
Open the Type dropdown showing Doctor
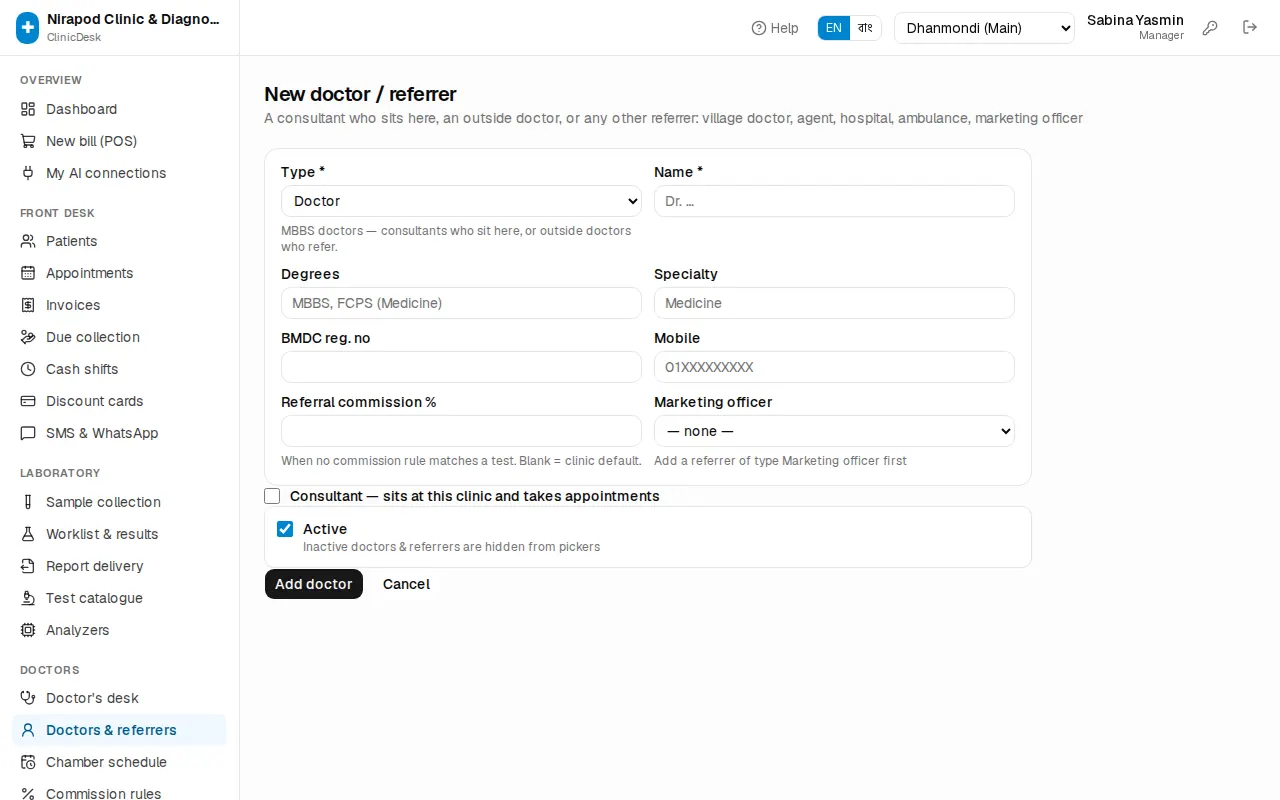point(461,201)
